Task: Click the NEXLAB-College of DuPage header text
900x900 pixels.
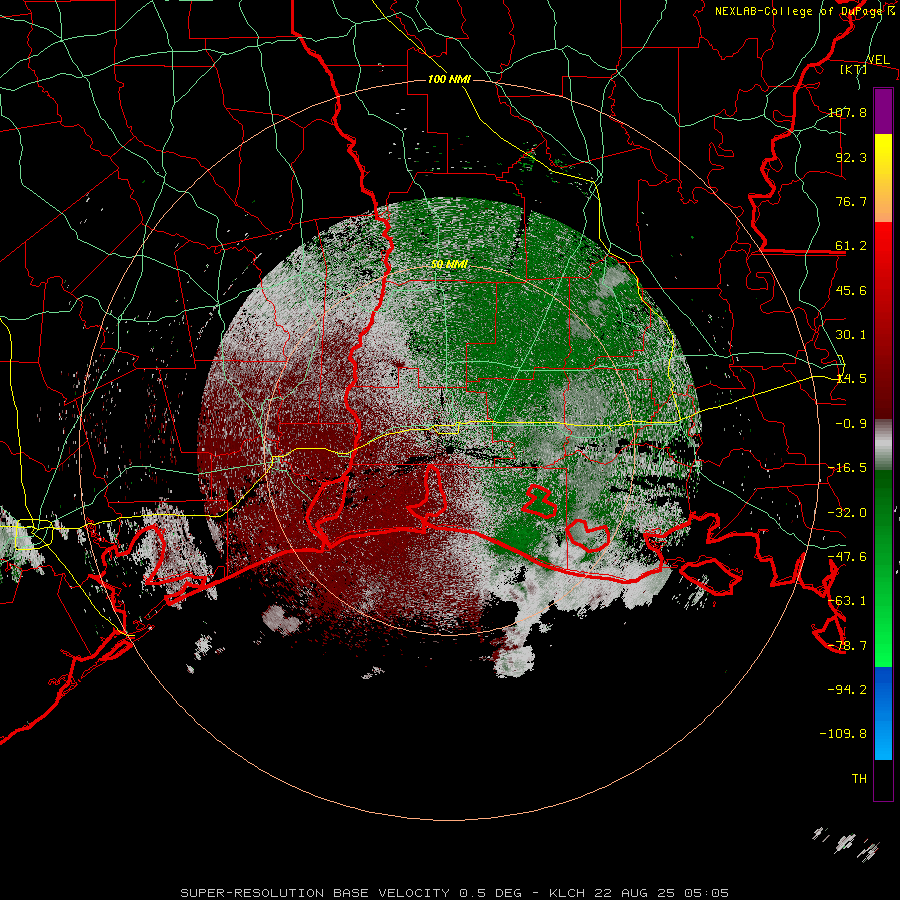Action: [x=804, y=11]
